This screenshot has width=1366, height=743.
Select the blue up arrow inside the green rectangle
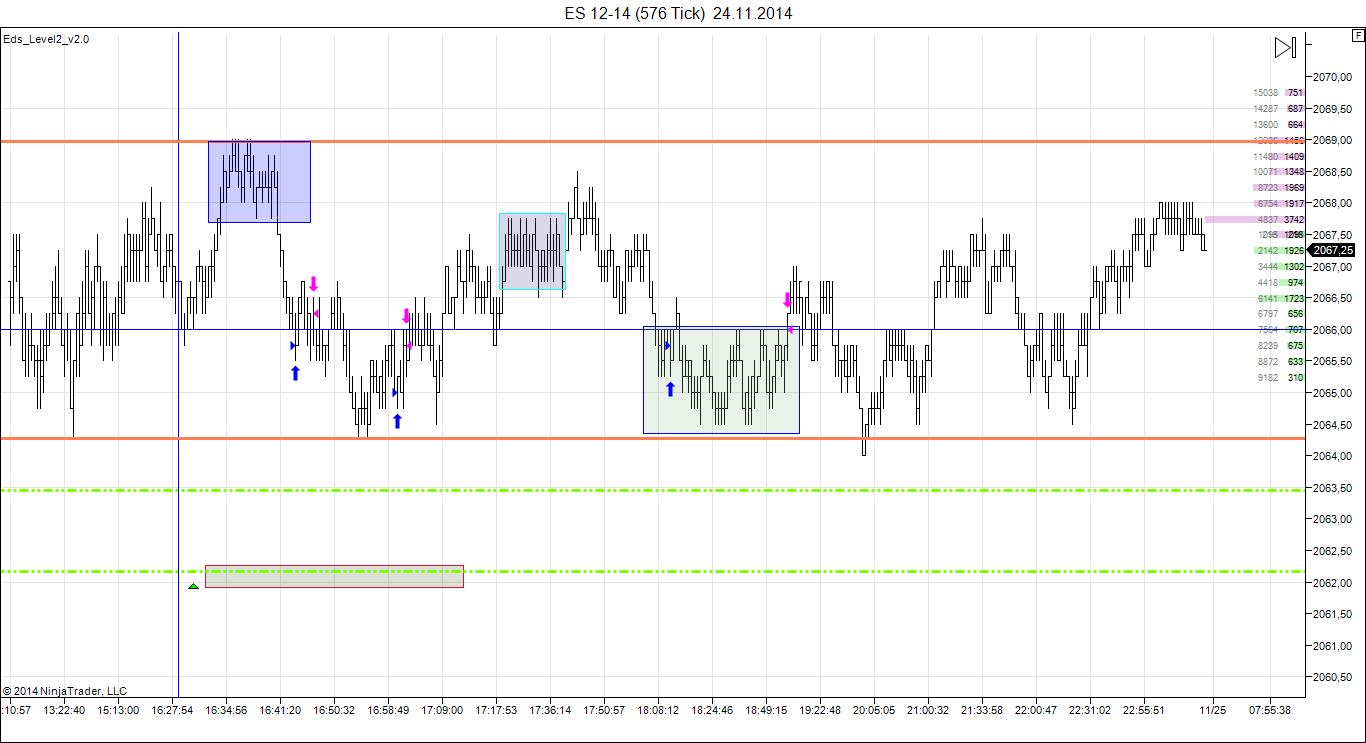click(671, 389)
